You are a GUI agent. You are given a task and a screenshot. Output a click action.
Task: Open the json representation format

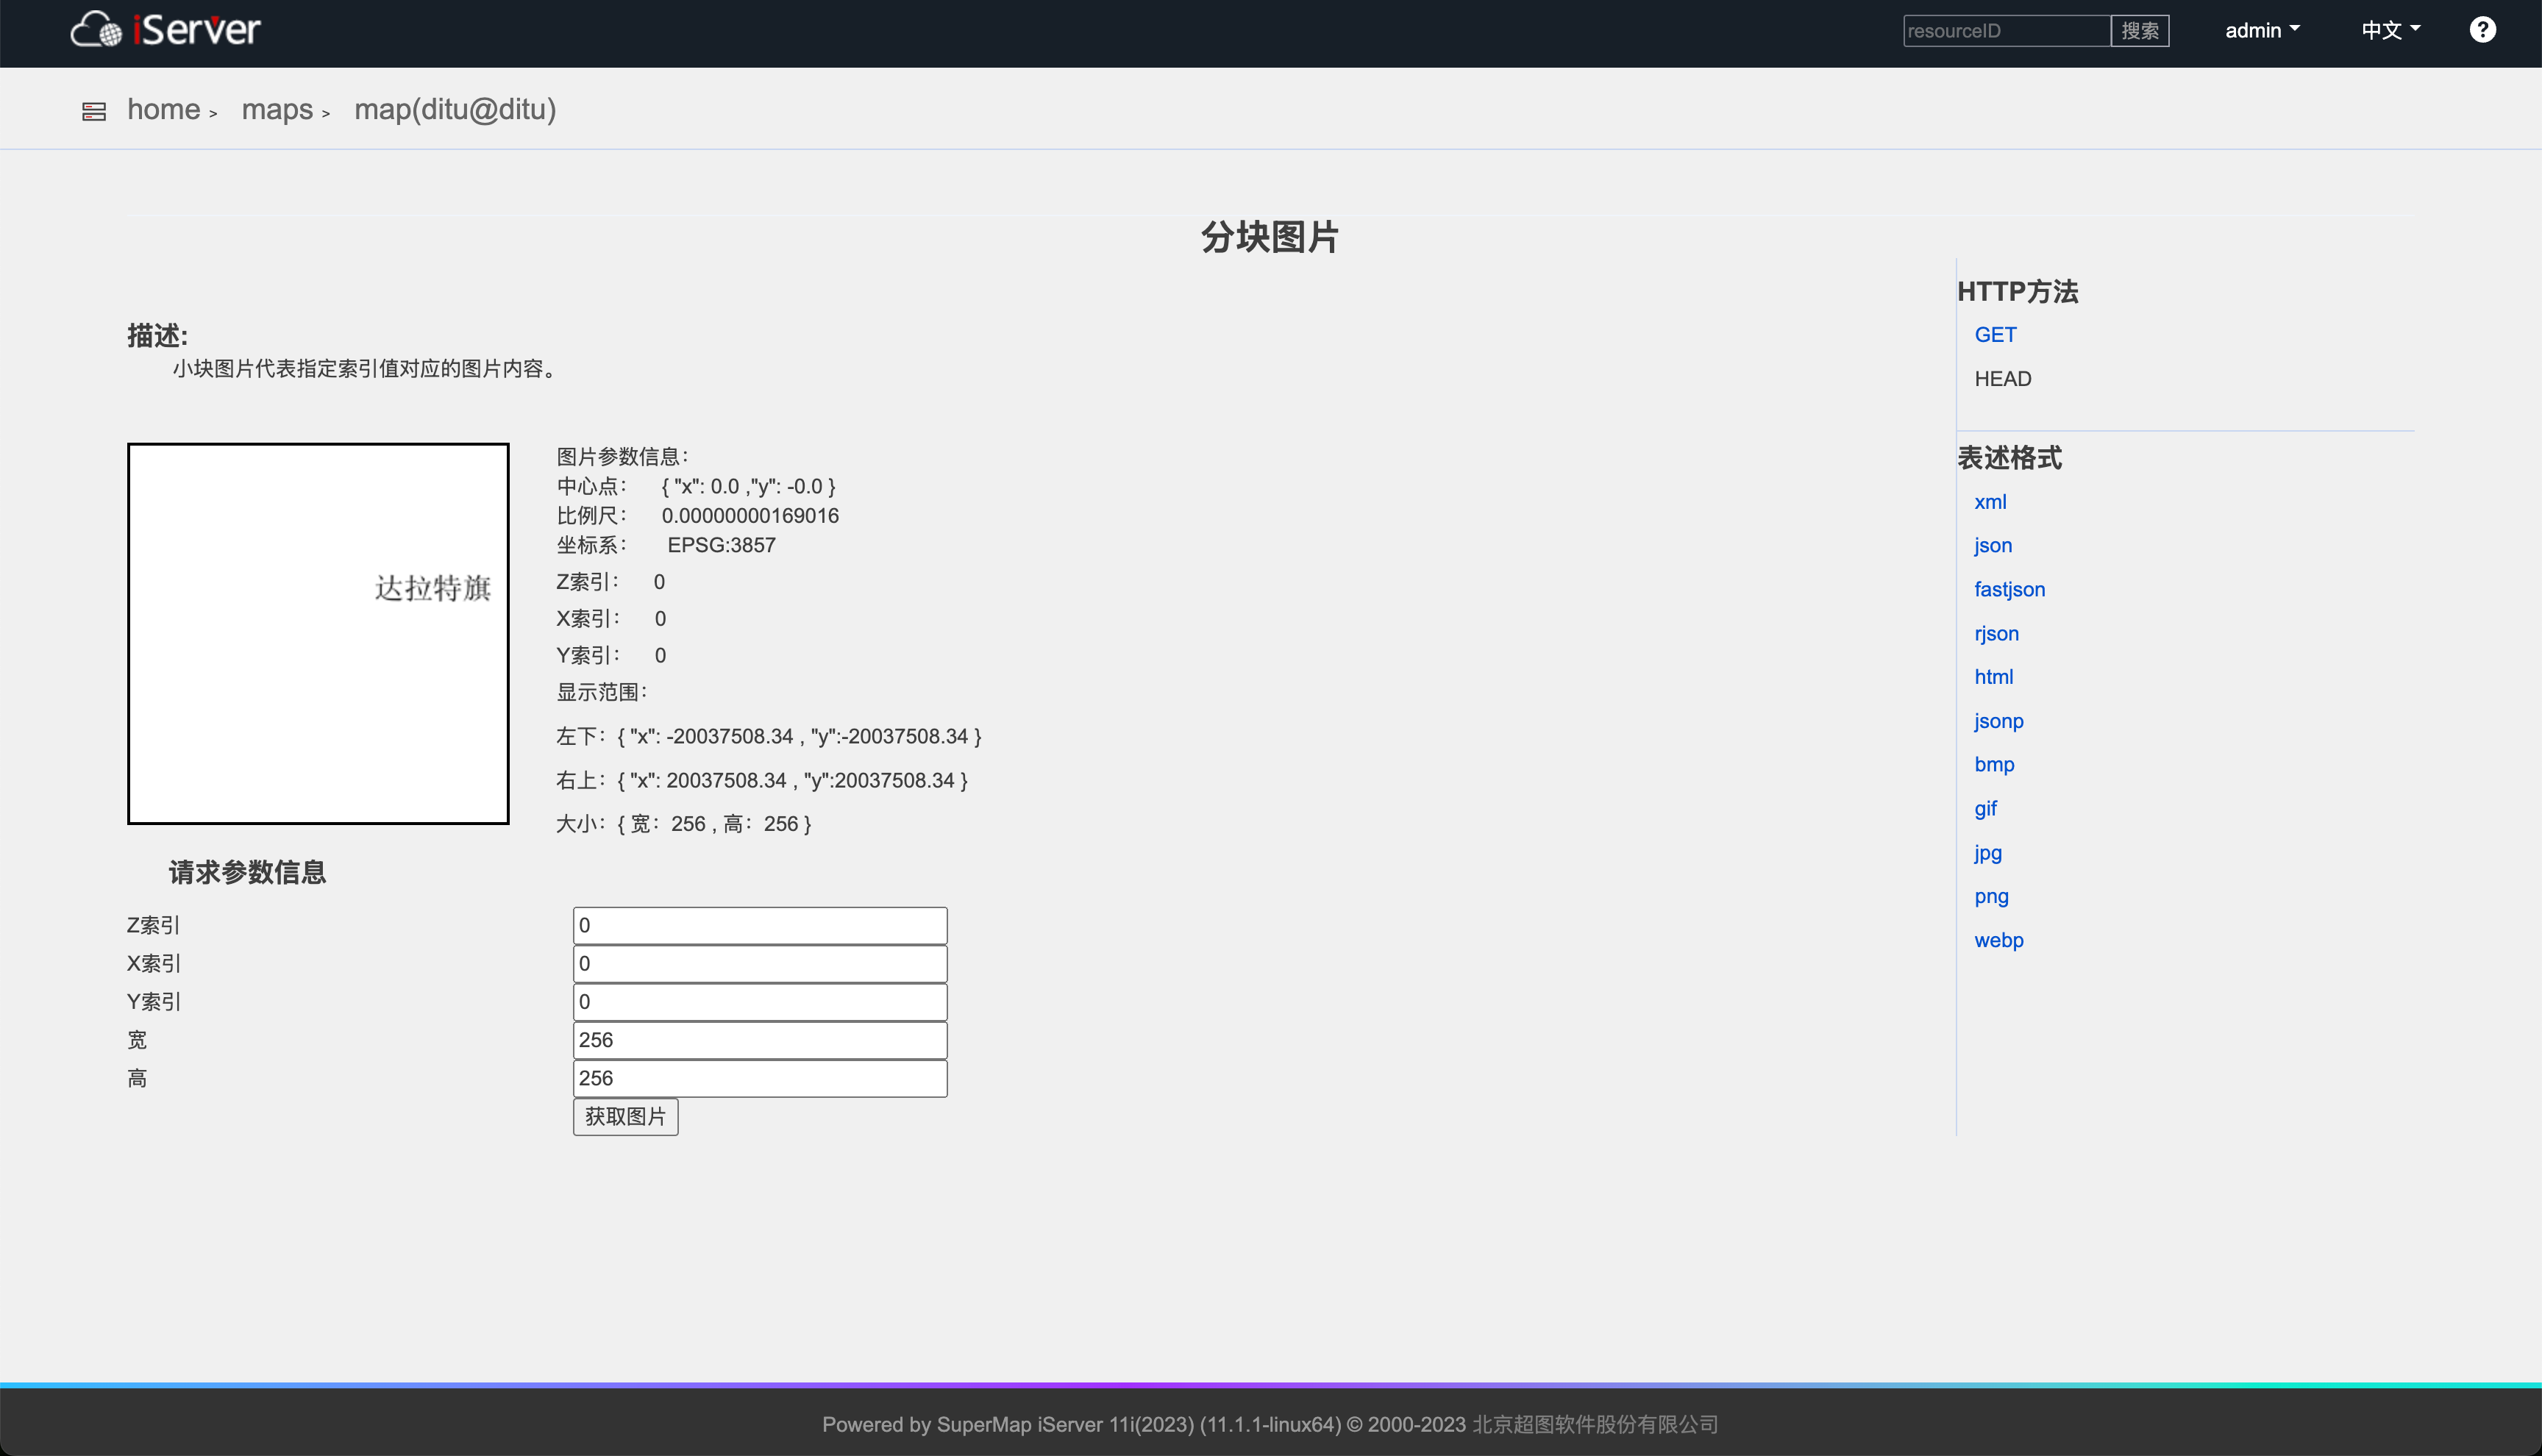[1993, 546]
